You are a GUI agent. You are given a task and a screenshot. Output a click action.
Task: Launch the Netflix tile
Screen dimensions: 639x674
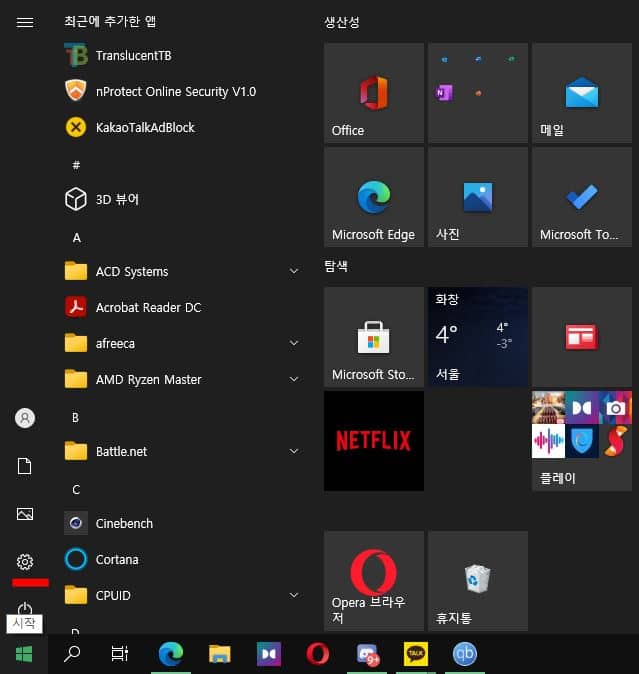click(374, 441)
